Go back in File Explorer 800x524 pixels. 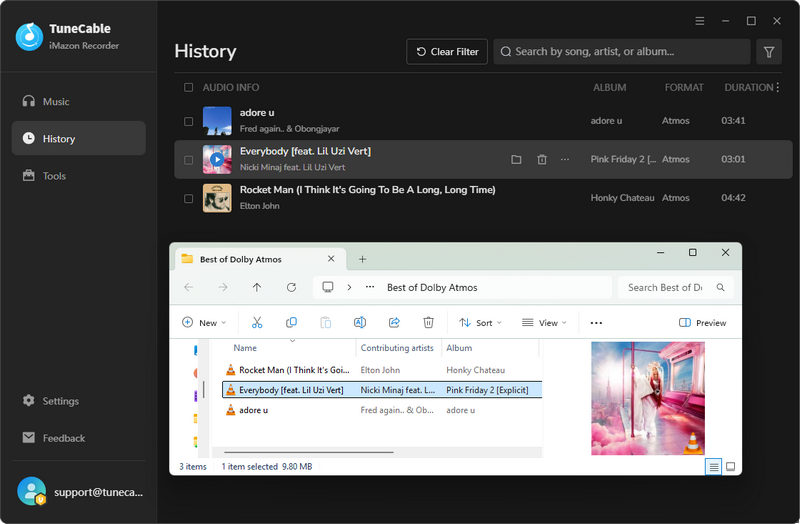coord(188,287)
